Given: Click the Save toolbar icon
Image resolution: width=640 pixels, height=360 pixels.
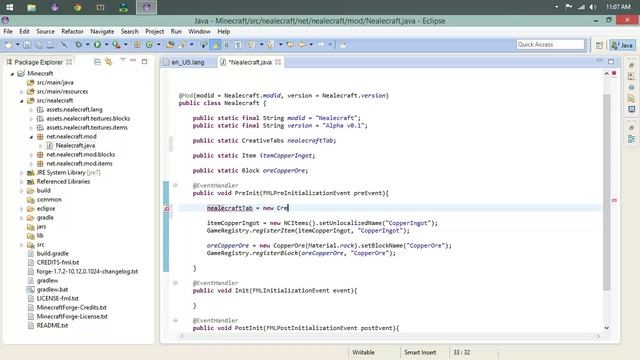Looking at the screenshot, I should 27,45.
